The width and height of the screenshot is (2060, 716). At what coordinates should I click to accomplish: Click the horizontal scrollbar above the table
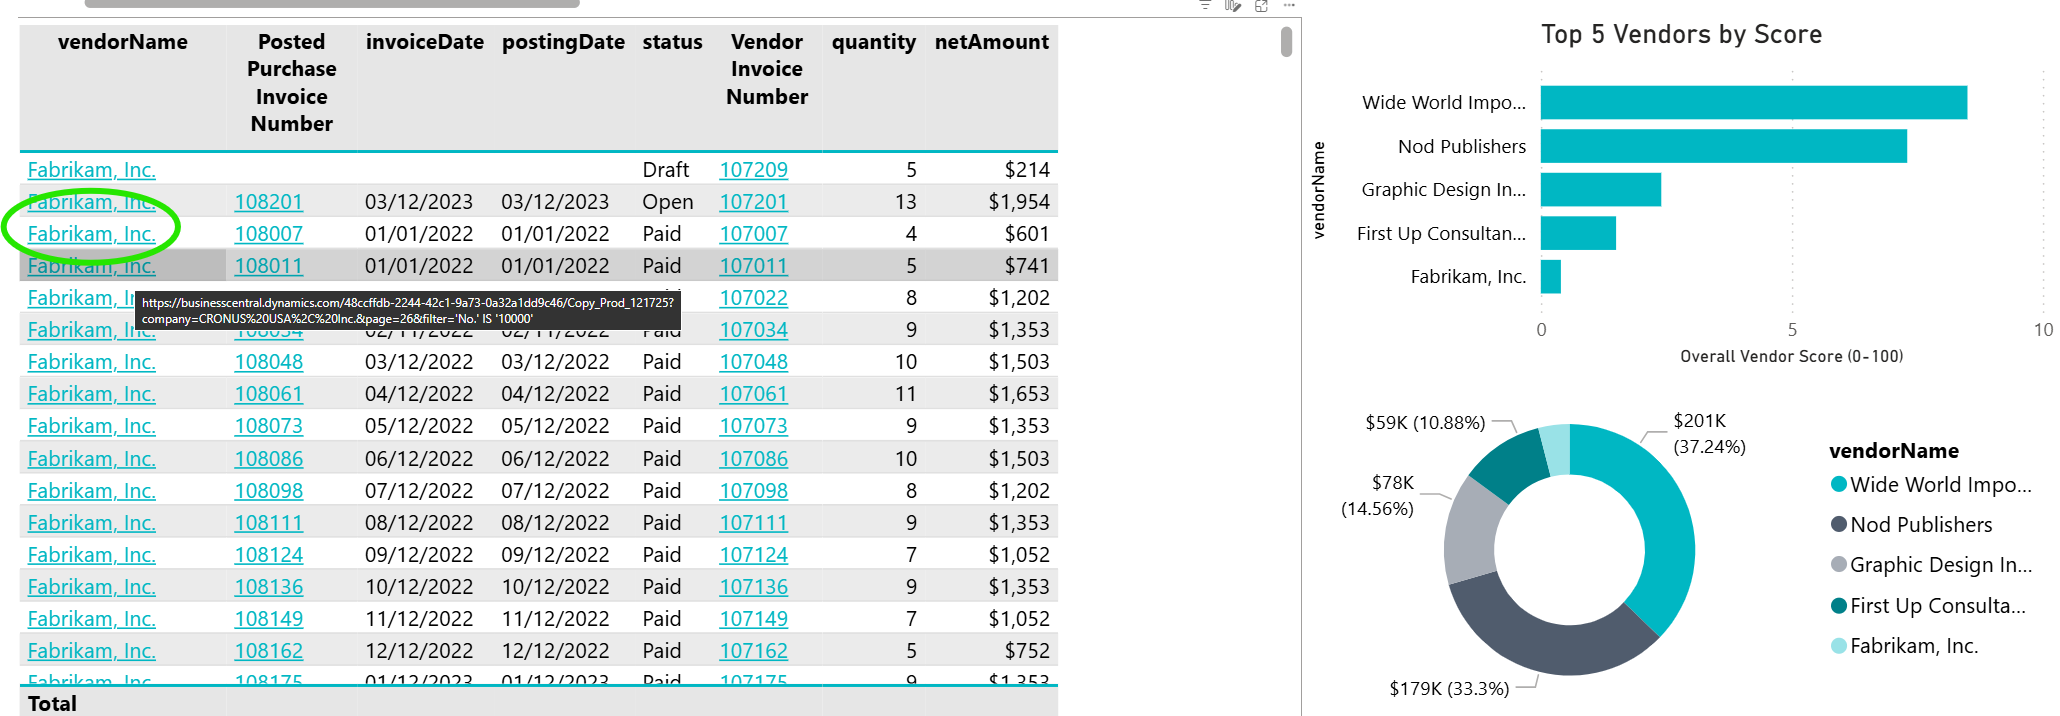coord(332,3)
